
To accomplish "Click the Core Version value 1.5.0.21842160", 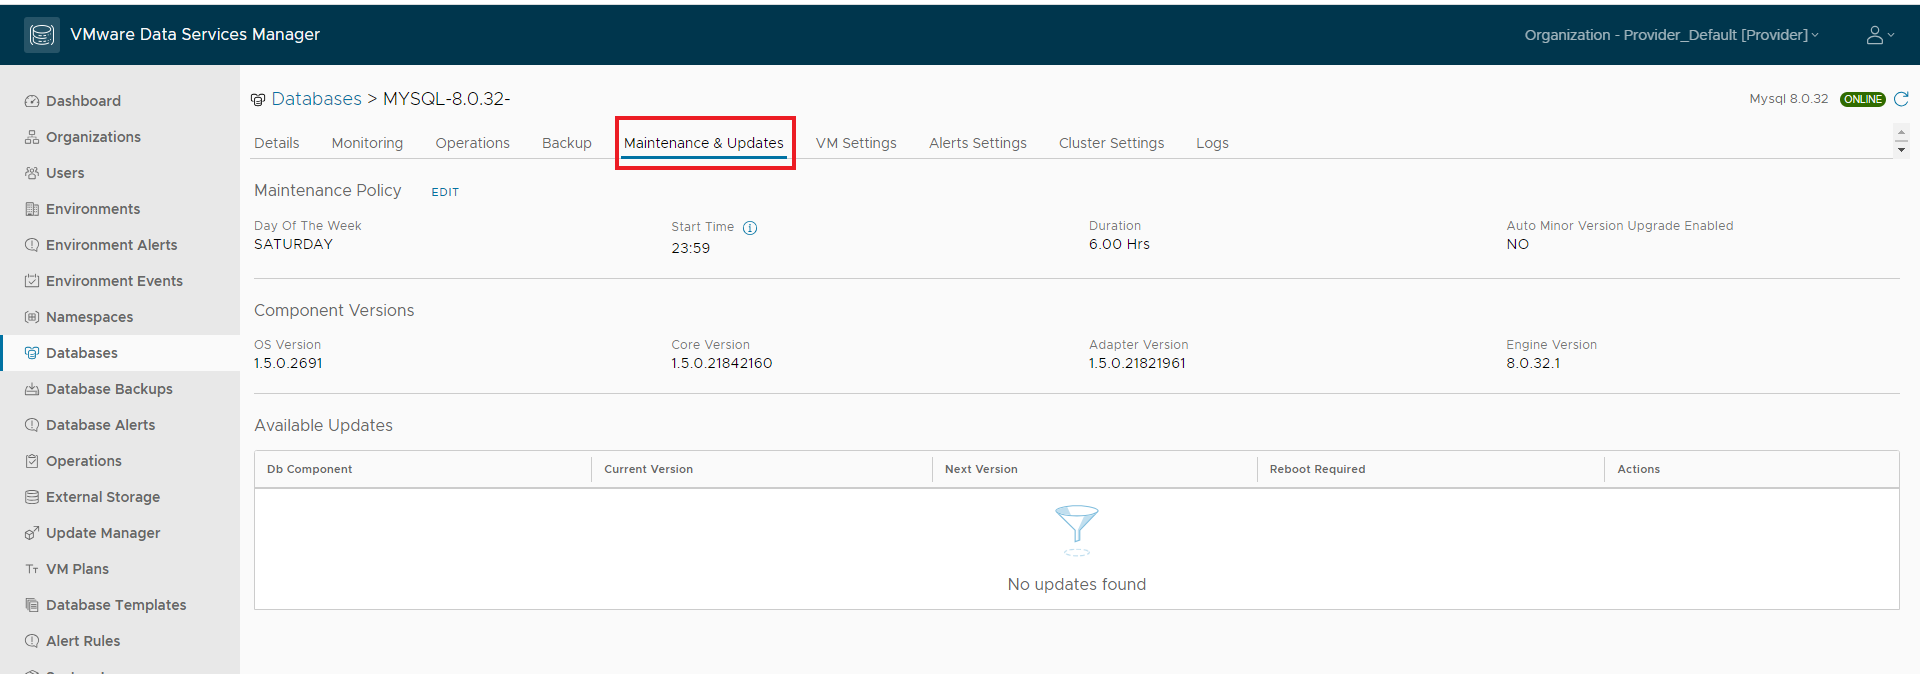I will click(x=722, y=363).
